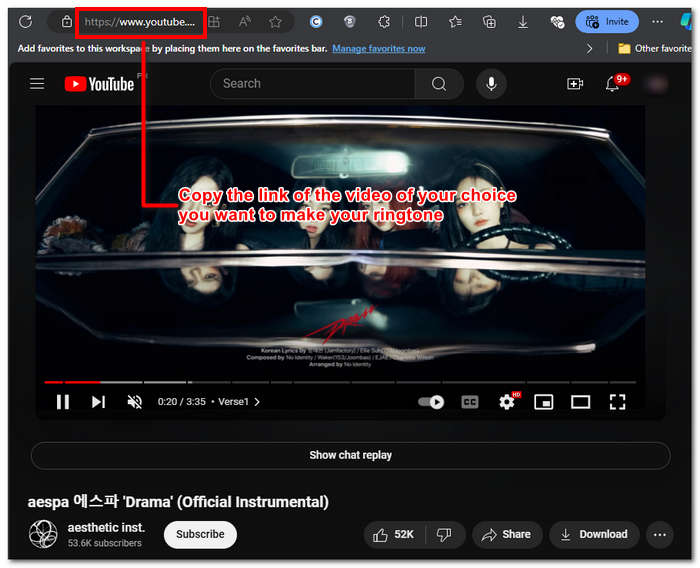Open the Collections icon

coord(489,21)
